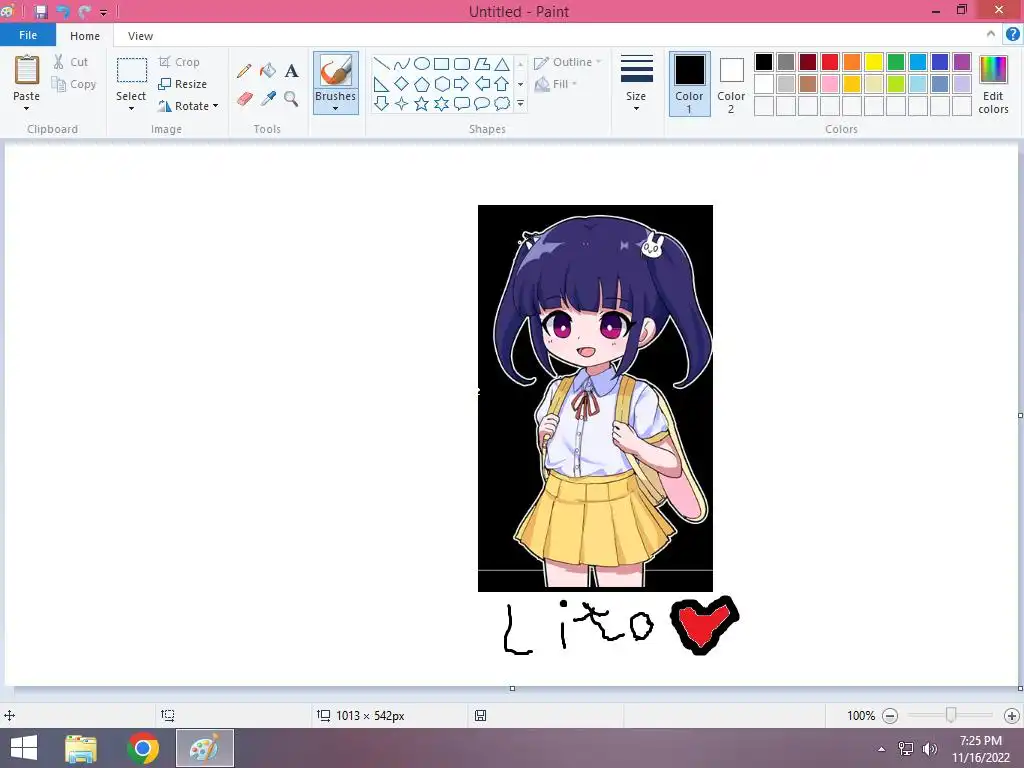The image size is (1024, 768).
Task: Choose the Line shape
Action: click(x=381, y=64)
